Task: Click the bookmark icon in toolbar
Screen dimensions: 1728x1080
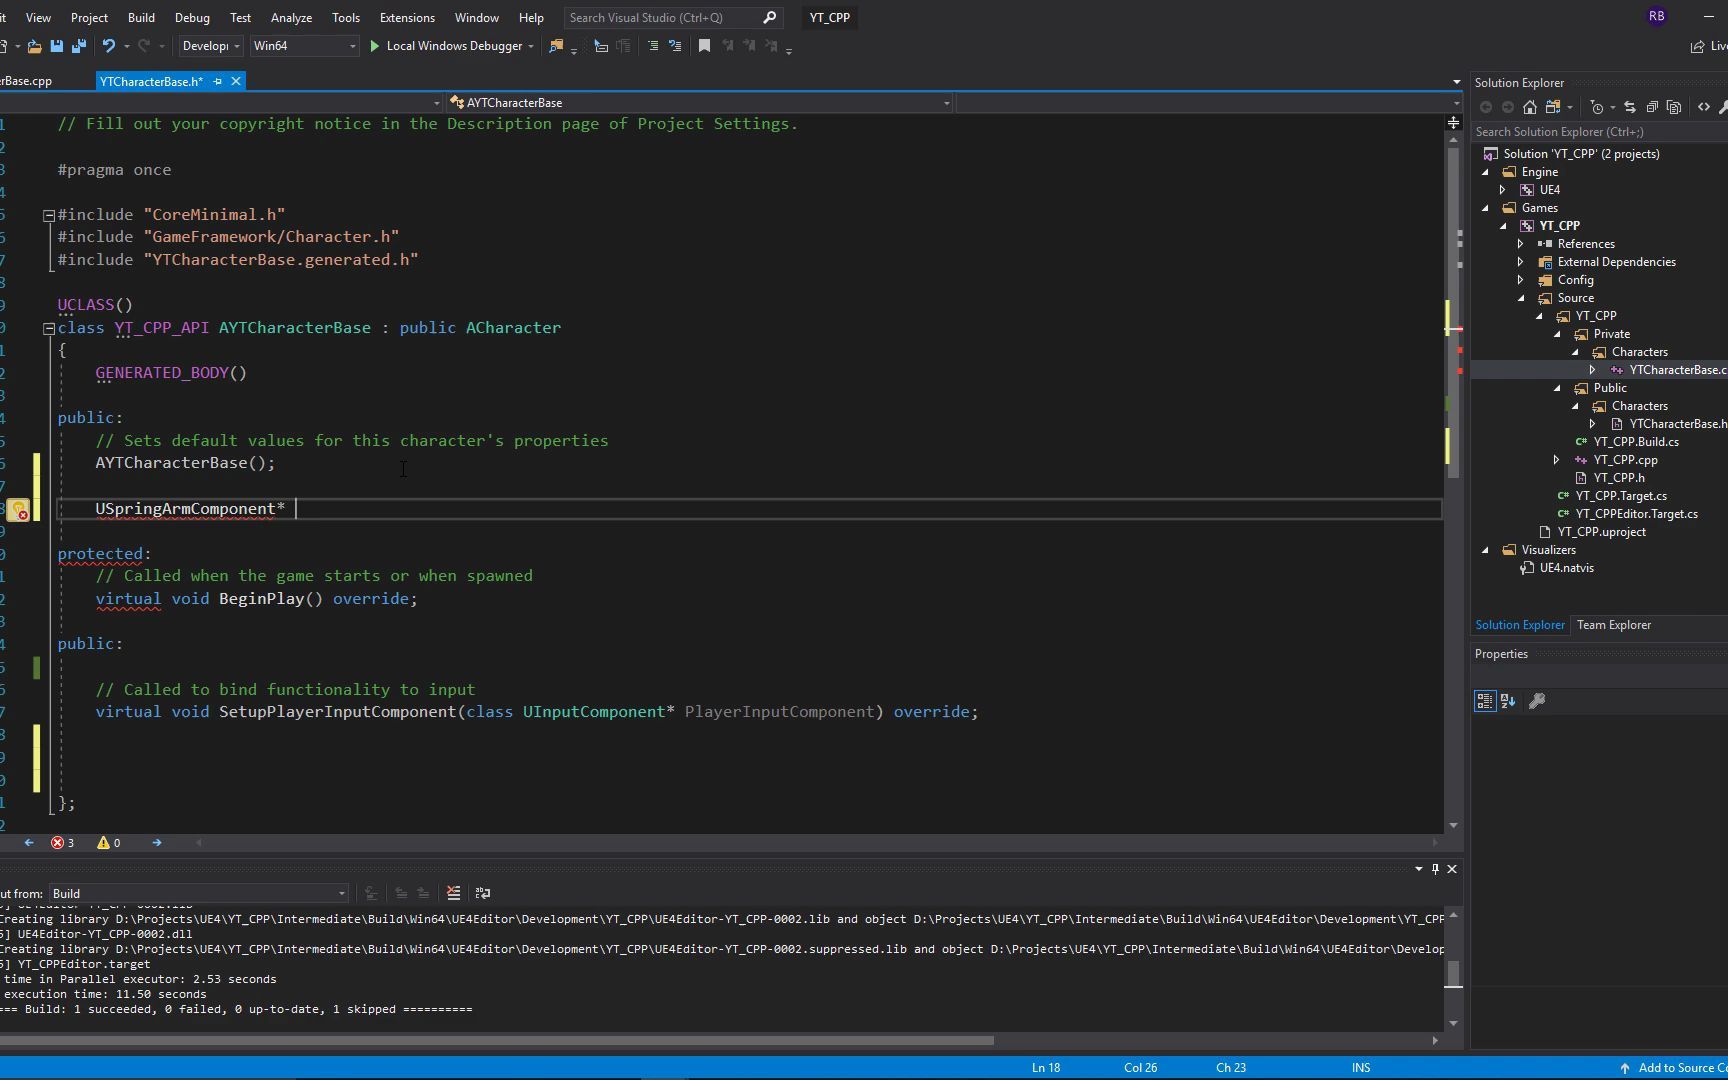Action: coord(704,46)
